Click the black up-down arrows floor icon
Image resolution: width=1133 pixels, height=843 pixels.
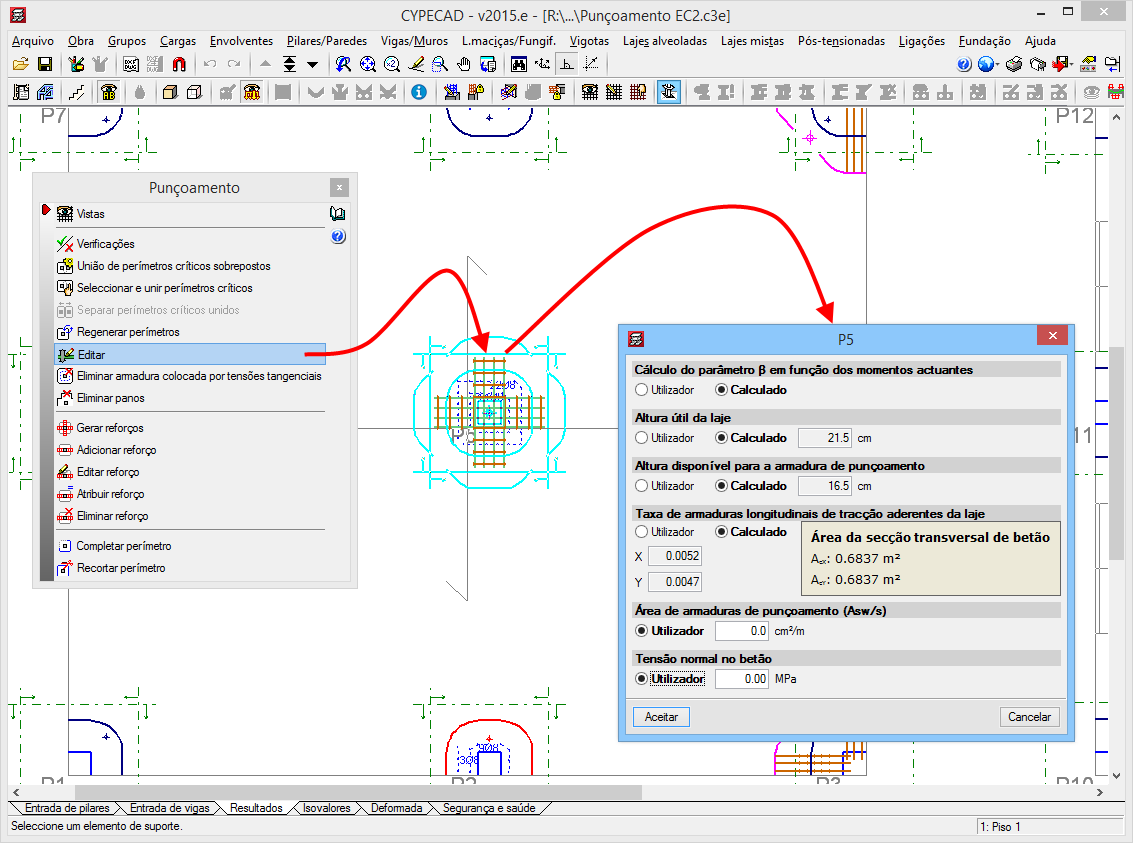point(290,64)
